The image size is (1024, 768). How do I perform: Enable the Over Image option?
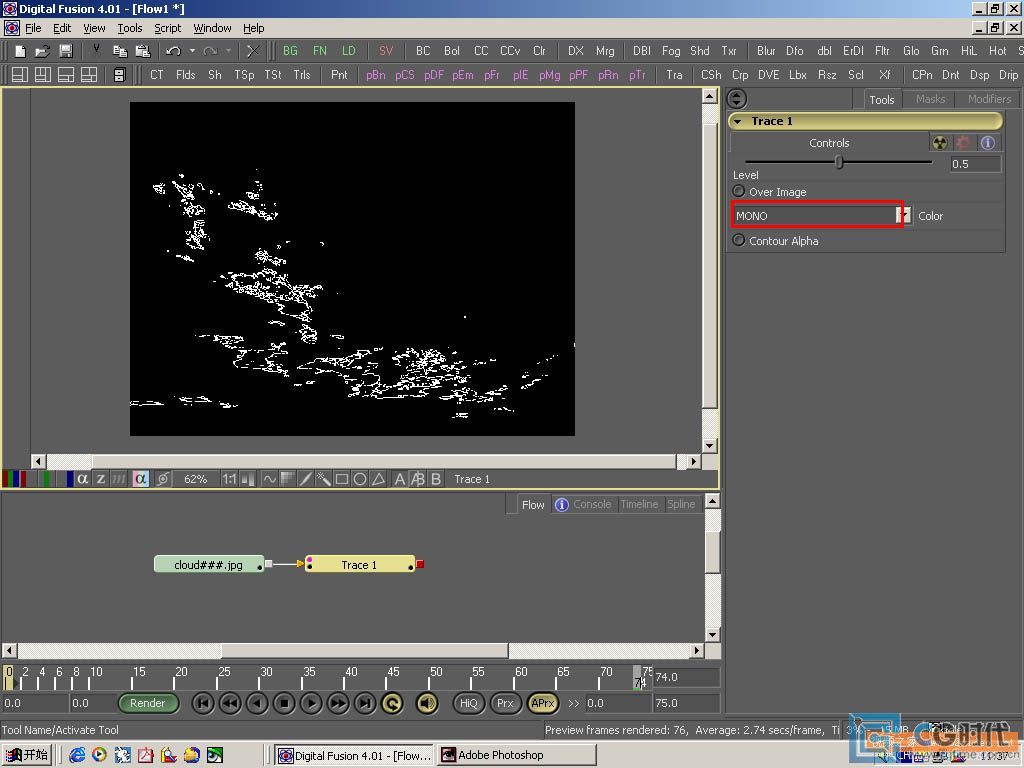(739, 191)
